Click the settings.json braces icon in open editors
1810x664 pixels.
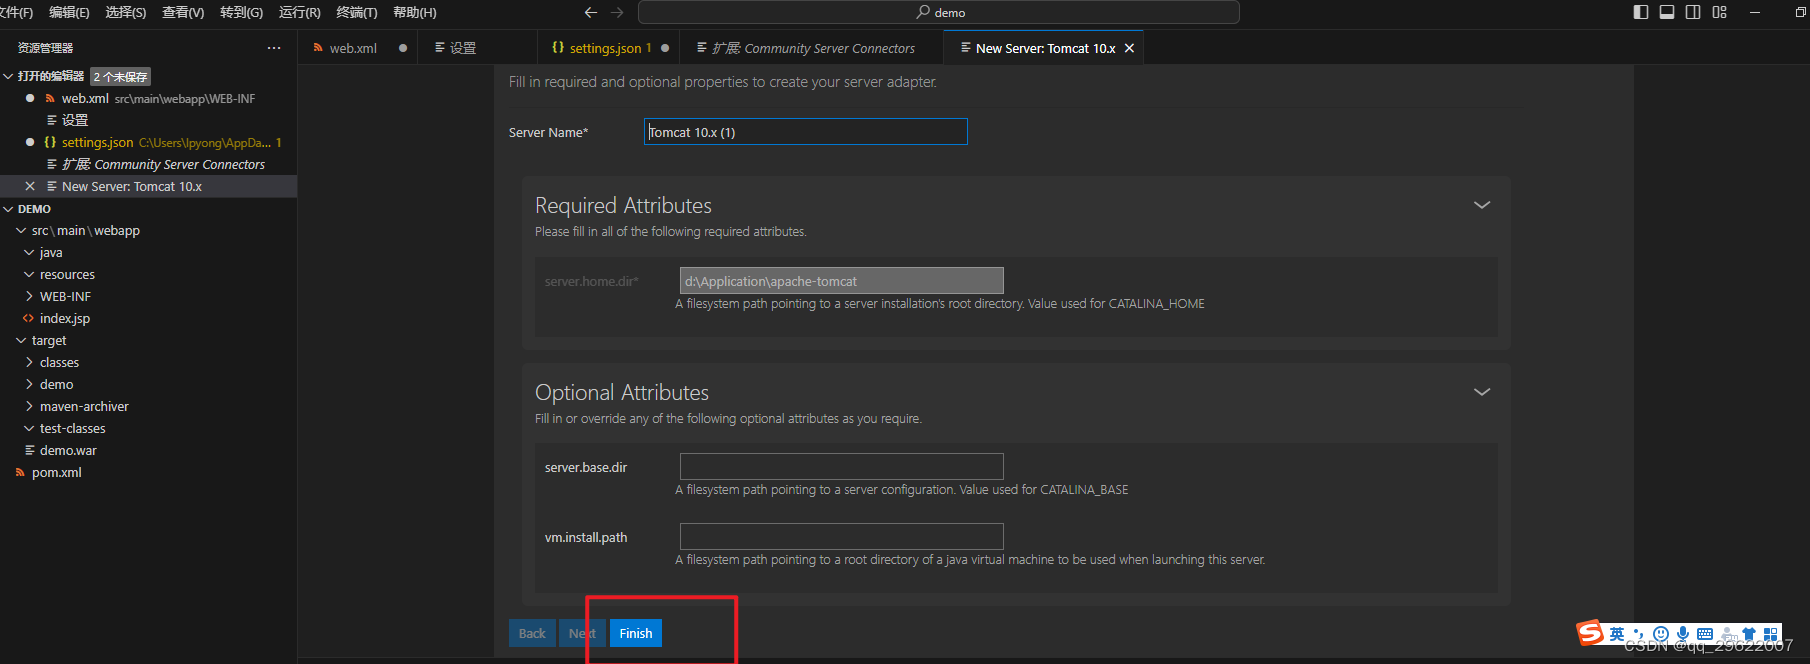[50, 142]
